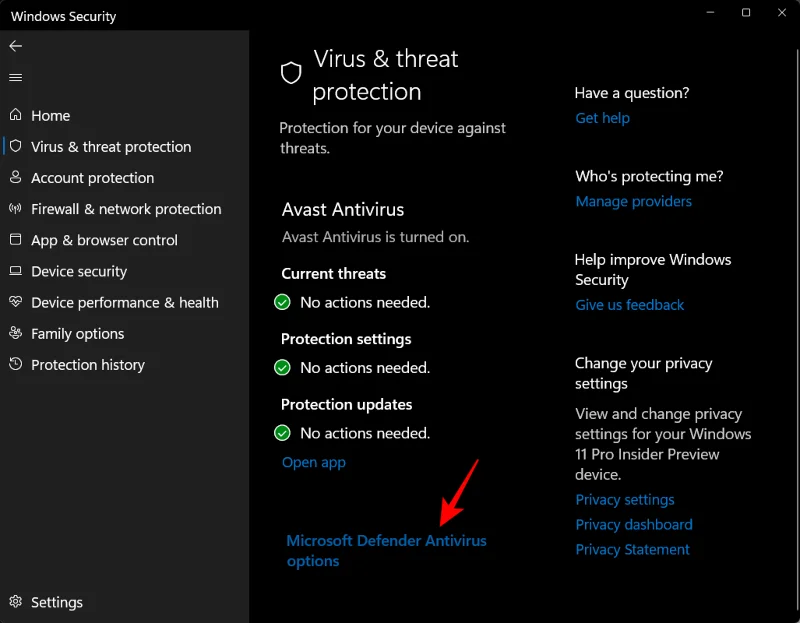
Task: Click Give us feedback
Action: [629, 305]
